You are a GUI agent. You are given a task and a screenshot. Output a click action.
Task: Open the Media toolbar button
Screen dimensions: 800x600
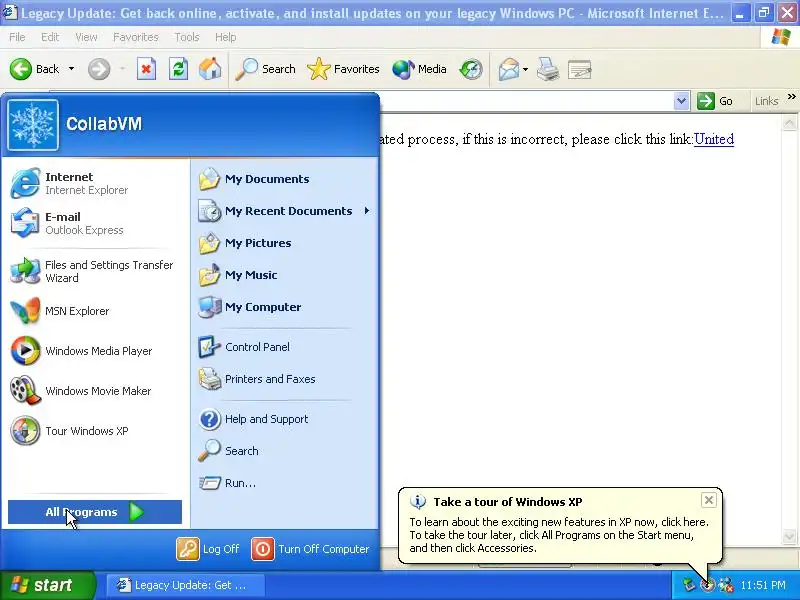(419, 69)
